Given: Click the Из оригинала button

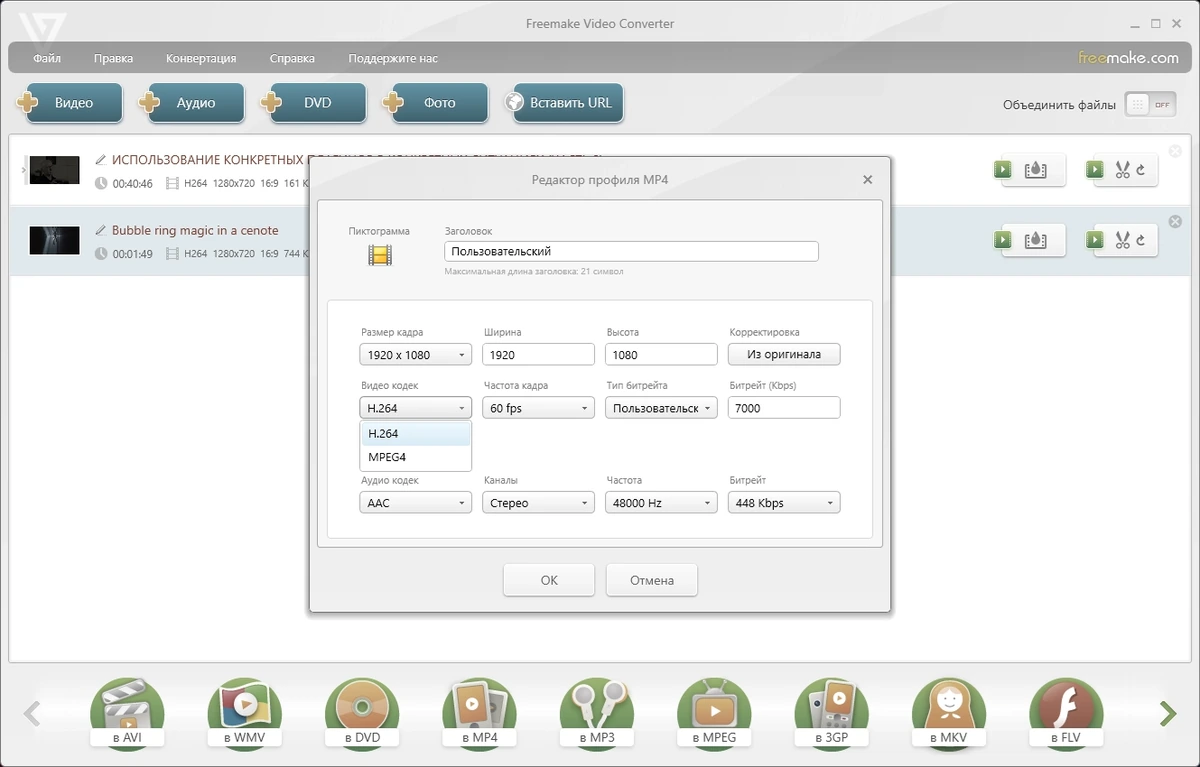Looking at the screenshot, I should (784, 355).
